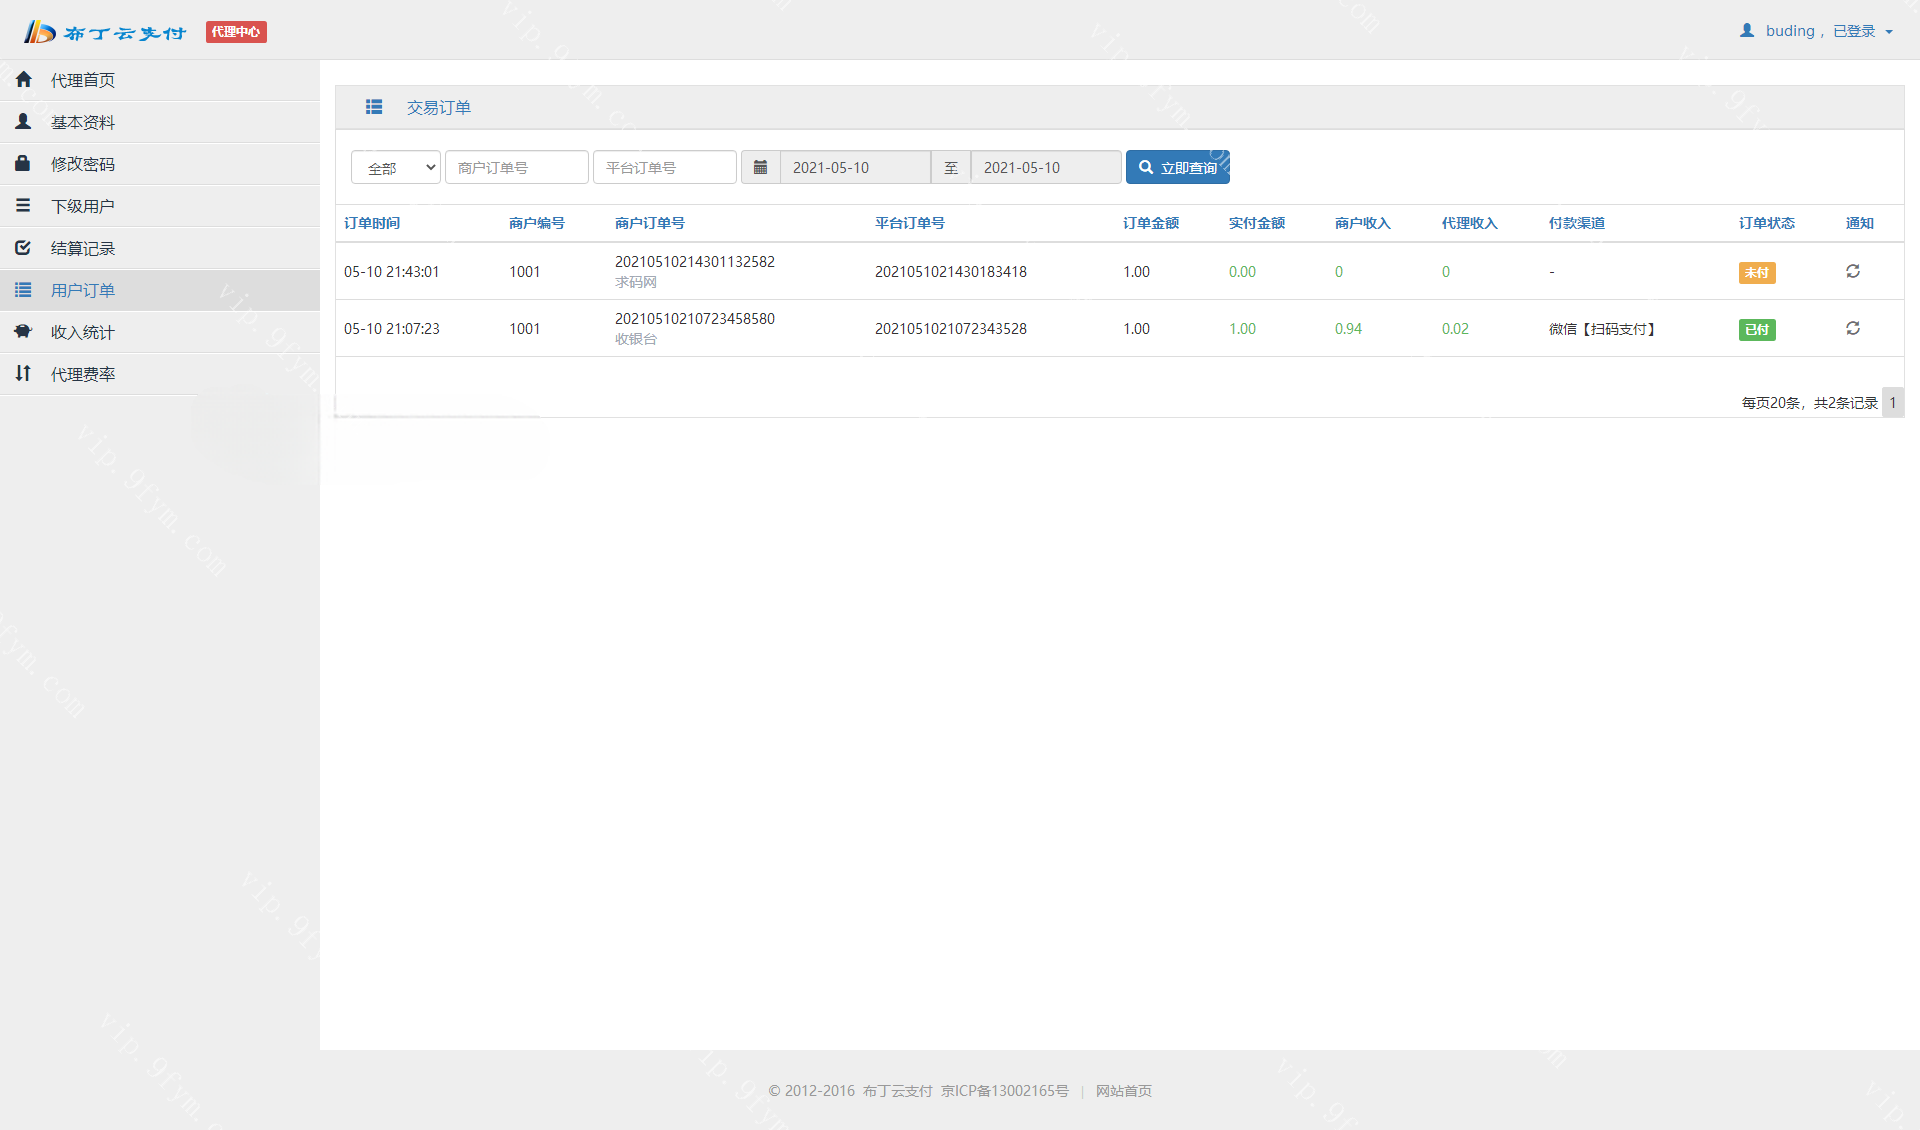Screen dimensions: 1920x1130
Task: Select 用户订单 in the sidebar menu
Action: point(83,290)
